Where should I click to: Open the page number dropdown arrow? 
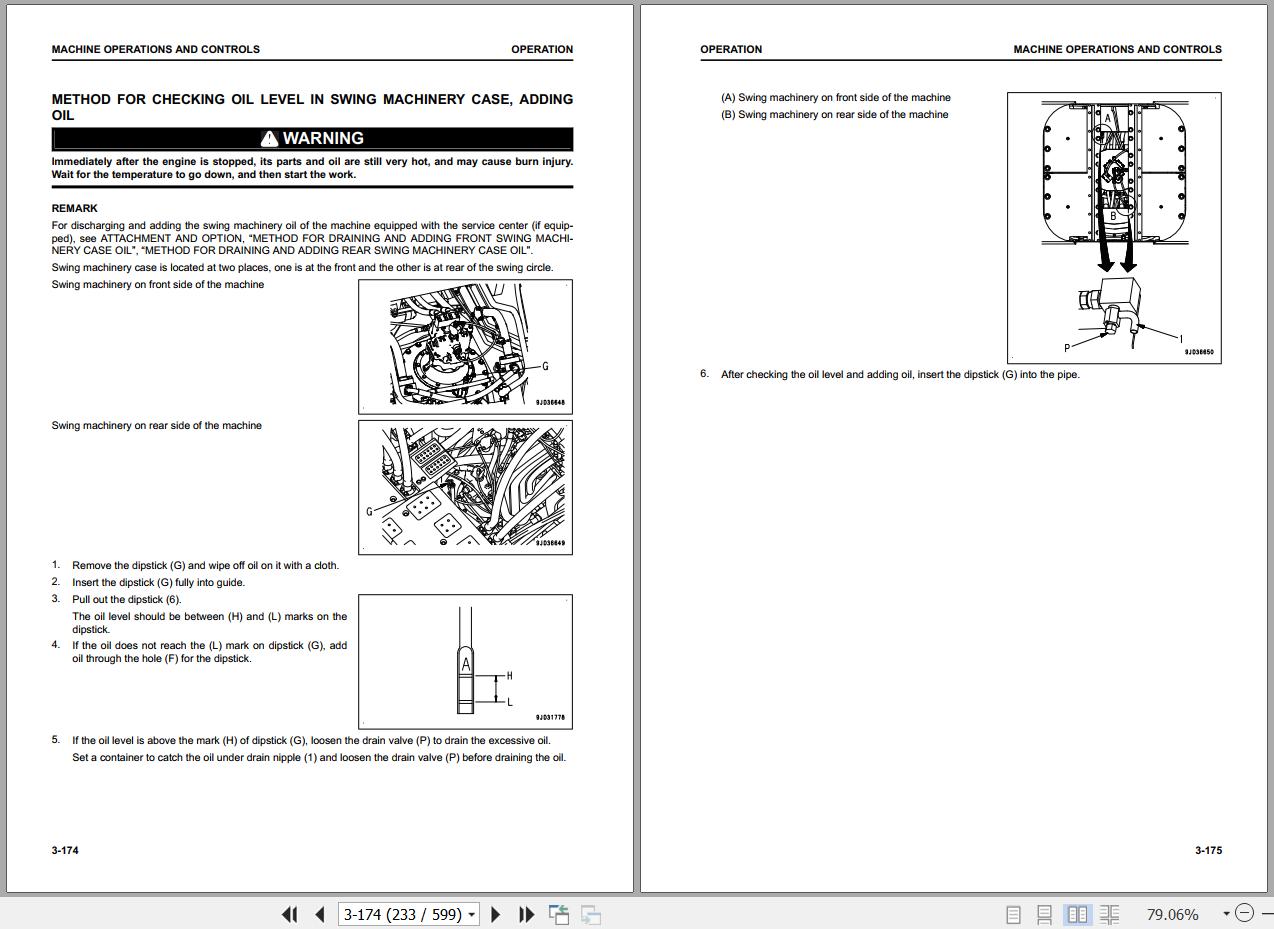471,914
